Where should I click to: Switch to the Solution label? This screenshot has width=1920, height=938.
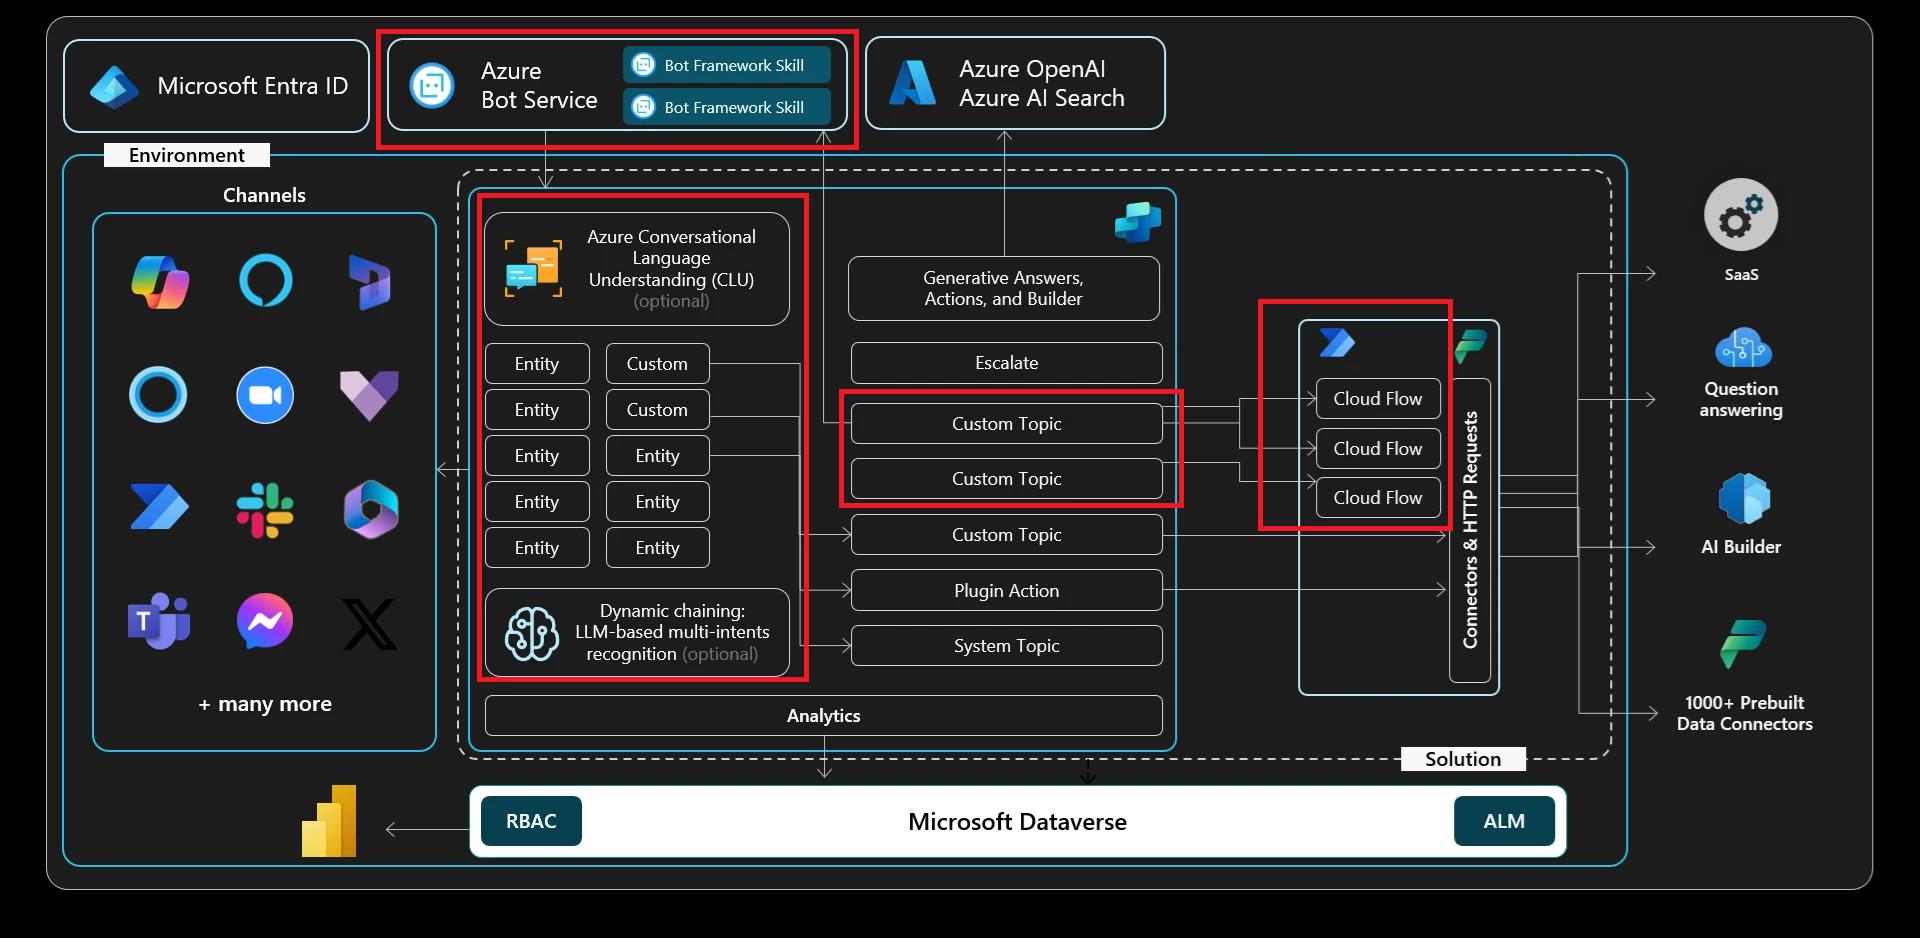[1463, 758]
